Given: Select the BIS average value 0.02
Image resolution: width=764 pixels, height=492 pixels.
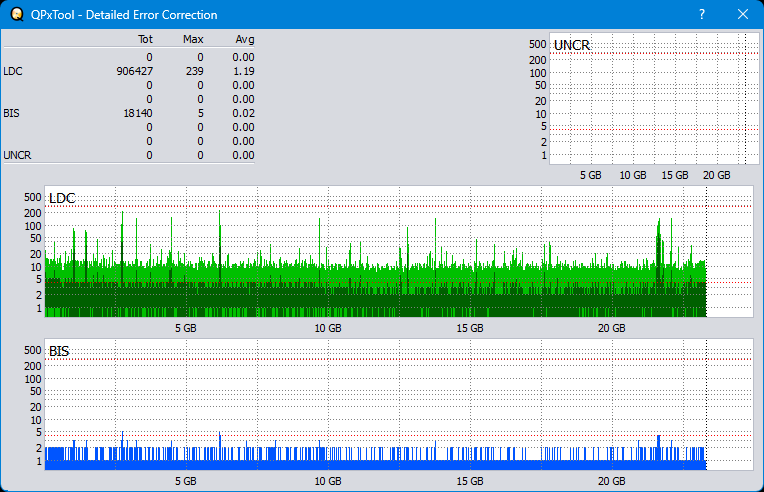Looking at the screenshot, I should tap(244, 114).
